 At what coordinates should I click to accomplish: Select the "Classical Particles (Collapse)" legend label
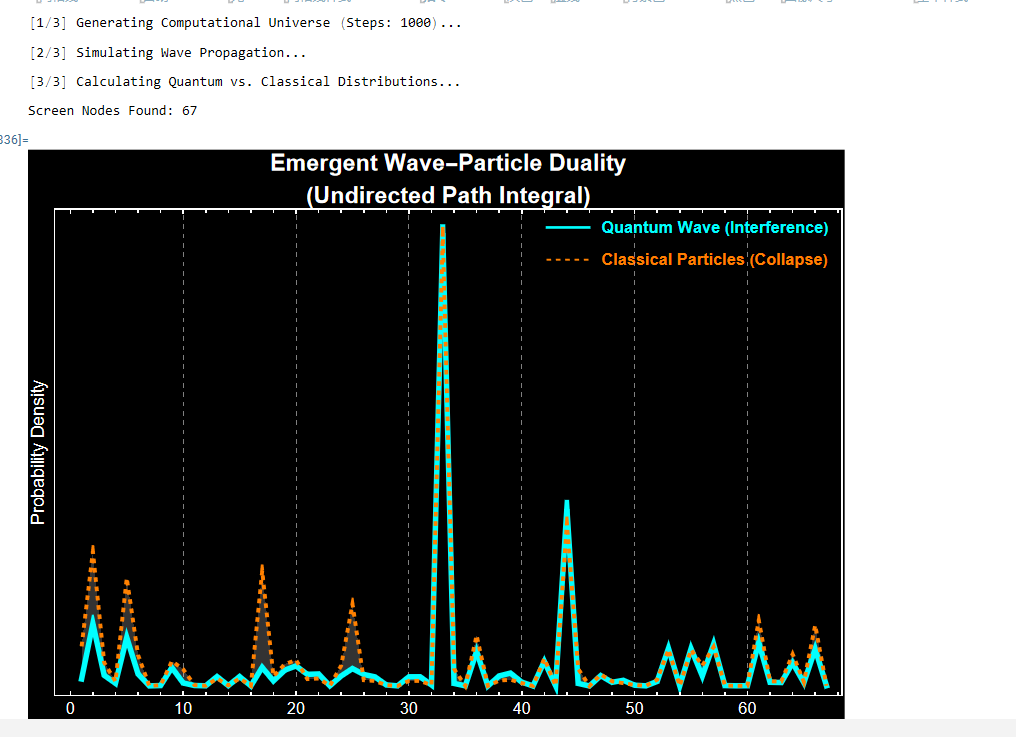click(x=714, y=260)
